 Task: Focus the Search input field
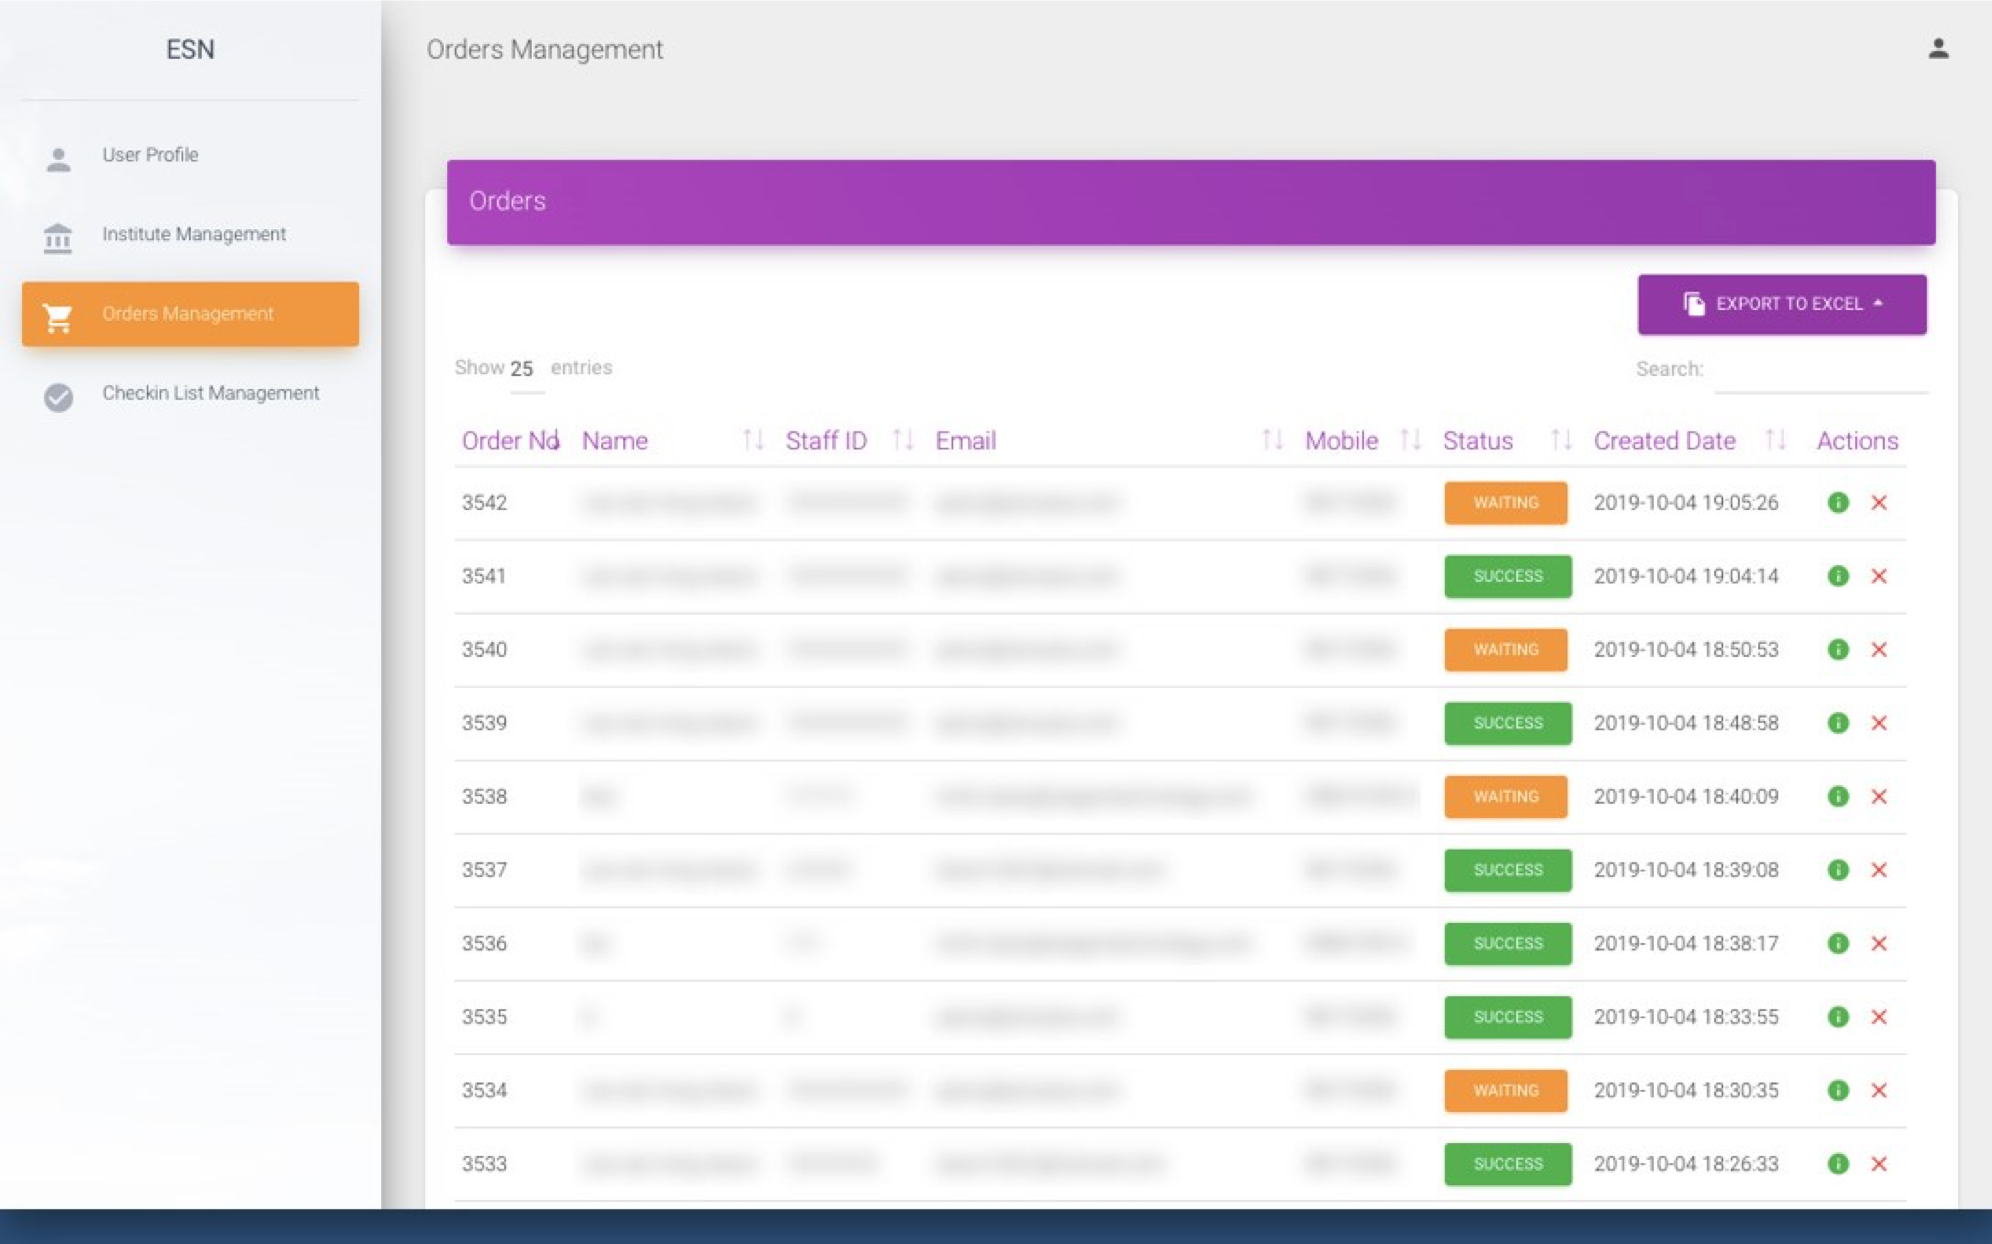tap(1820, 371)
